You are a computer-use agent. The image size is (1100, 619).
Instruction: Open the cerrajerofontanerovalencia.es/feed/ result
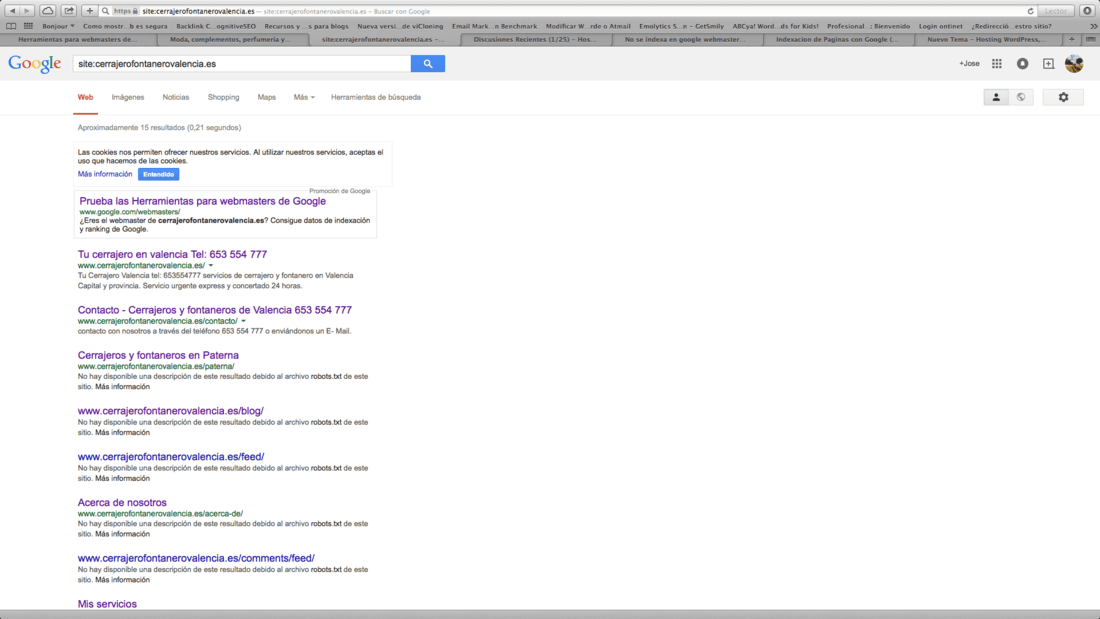click(x=170, y=457)
